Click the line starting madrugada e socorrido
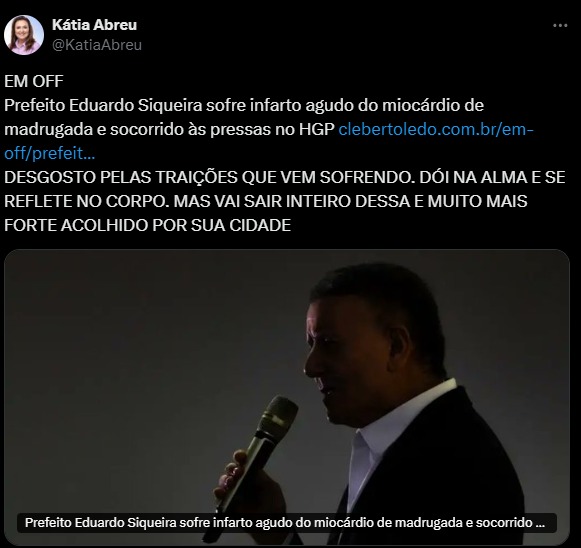 tap(169, 129)
